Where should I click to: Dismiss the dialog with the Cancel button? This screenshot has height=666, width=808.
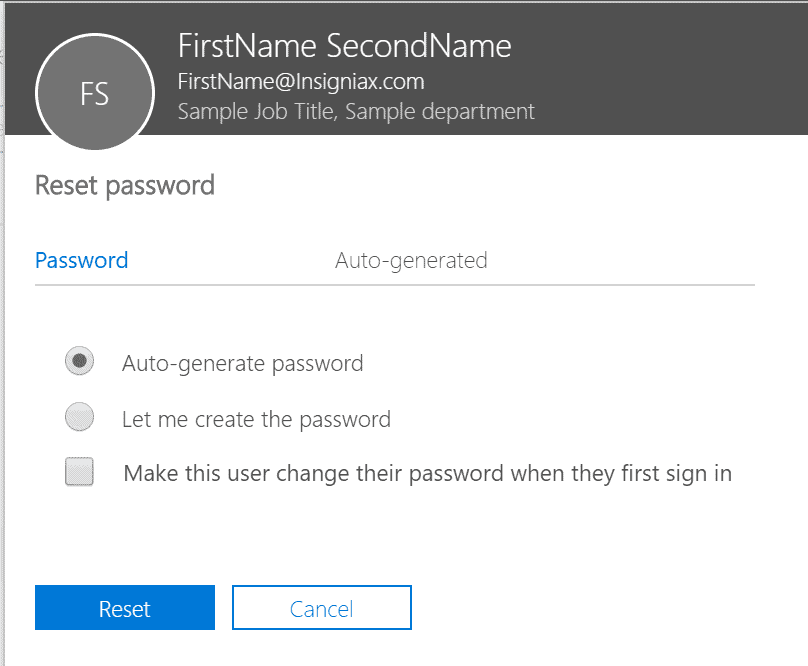322,607
